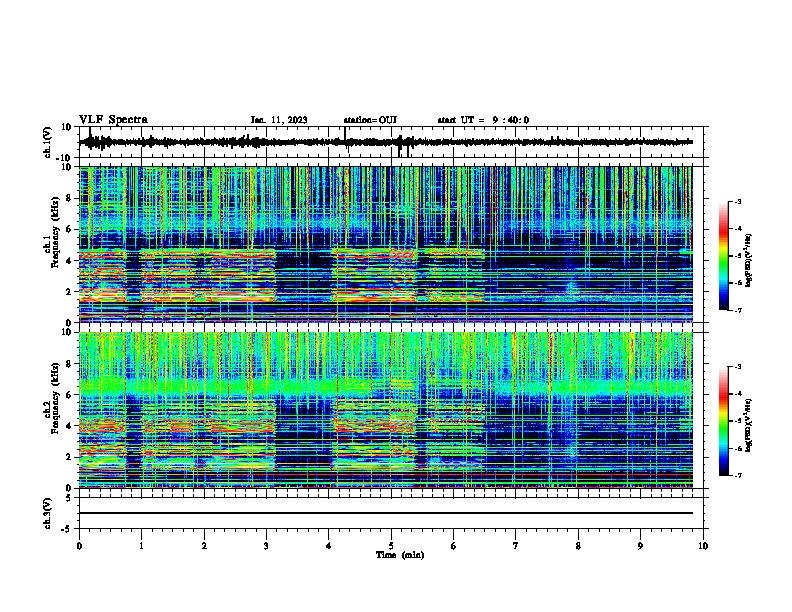Screen dimensions: 792x612
Task: Click the "-3" label on the ch.1 colorbar
Action: (x=737, y=201)
